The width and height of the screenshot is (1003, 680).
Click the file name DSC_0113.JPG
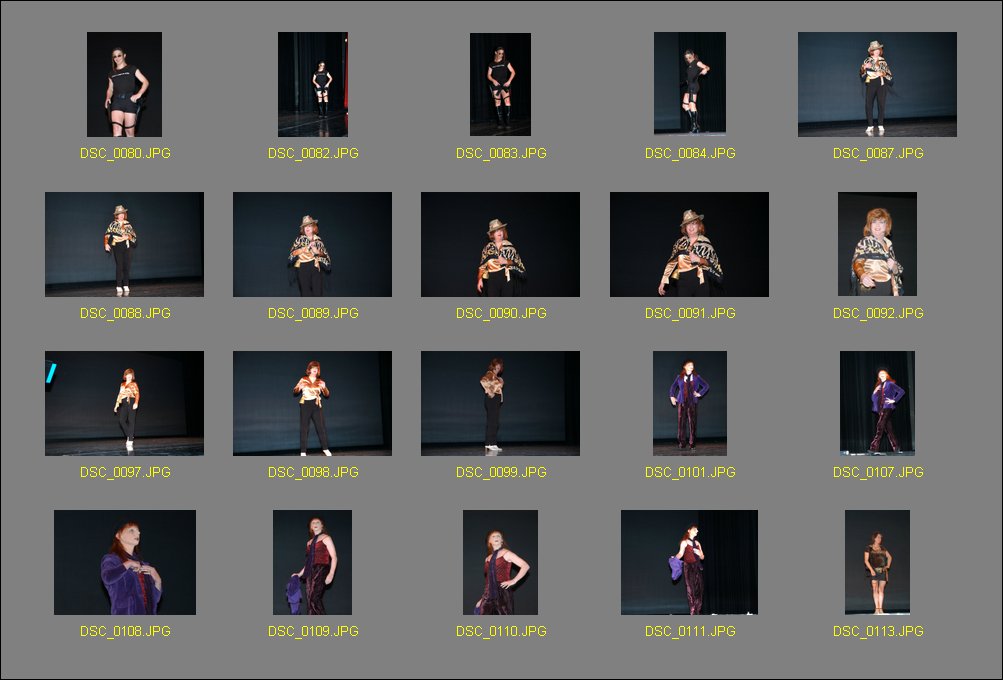pos(878,631)
